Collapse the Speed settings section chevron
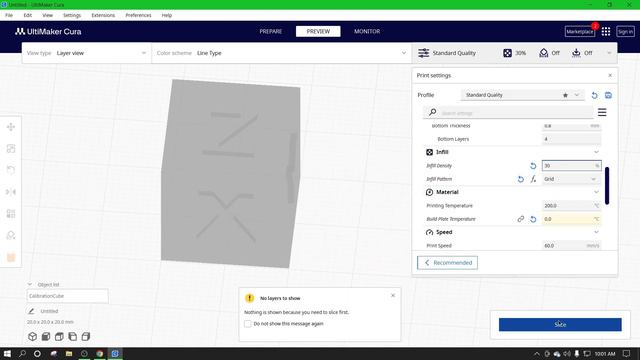 596,232
